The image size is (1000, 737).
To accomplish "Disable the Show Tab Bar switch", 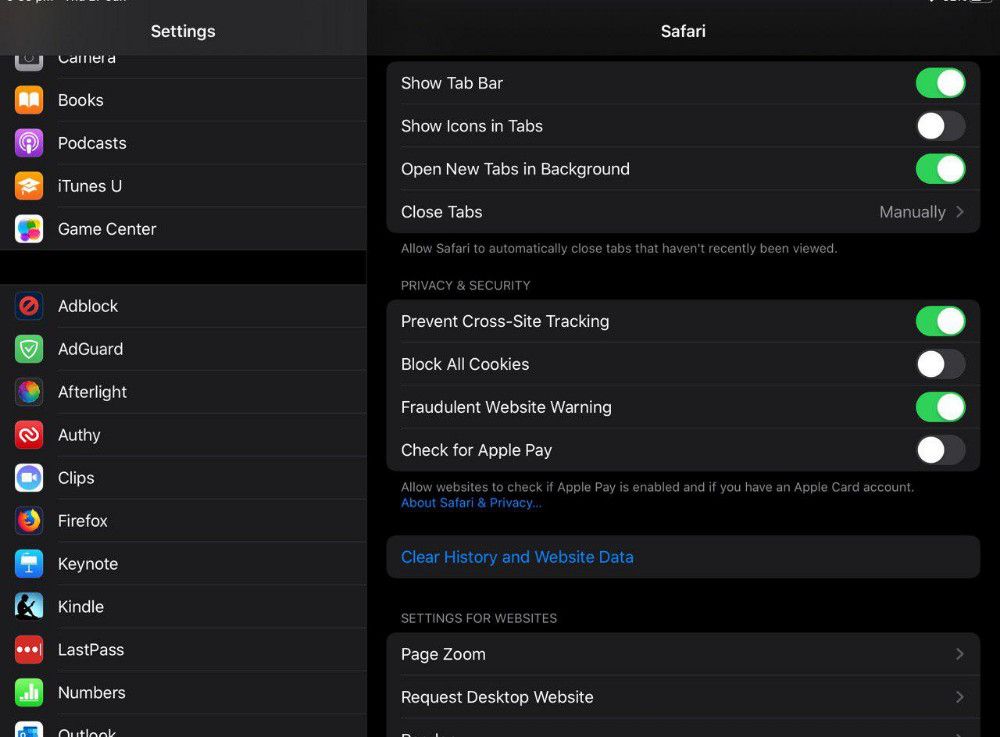I will click(x=940, y=83).
